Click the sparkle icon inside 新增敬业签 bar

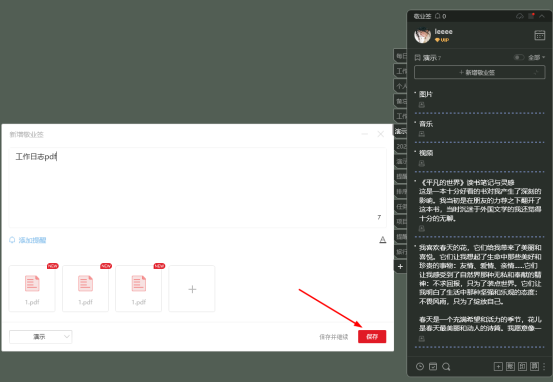536,72
